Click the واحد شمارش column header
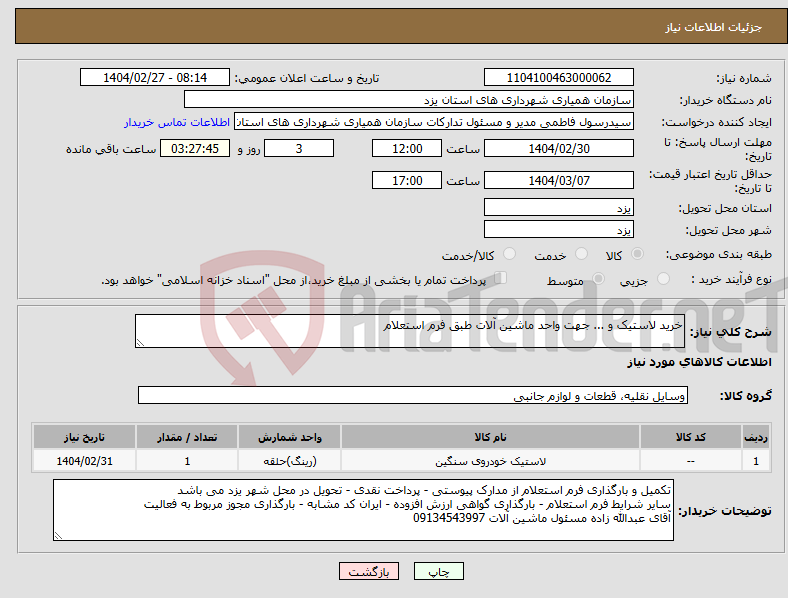788x598 pixels. [x=290, y=437]
